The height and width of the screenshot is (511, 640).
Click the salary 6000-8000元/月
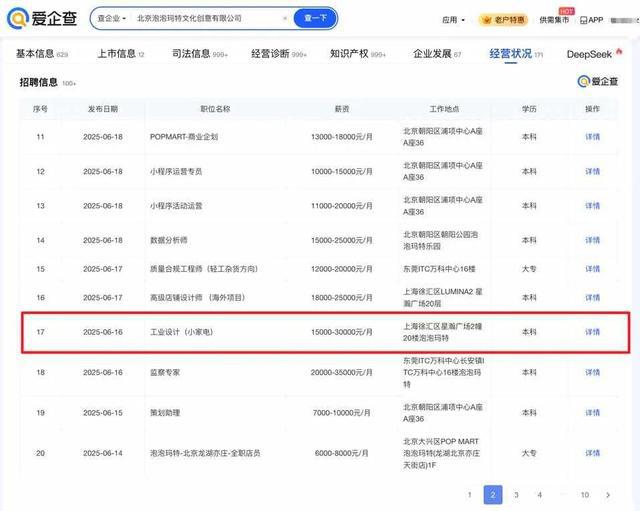click(x=342, y=453)
